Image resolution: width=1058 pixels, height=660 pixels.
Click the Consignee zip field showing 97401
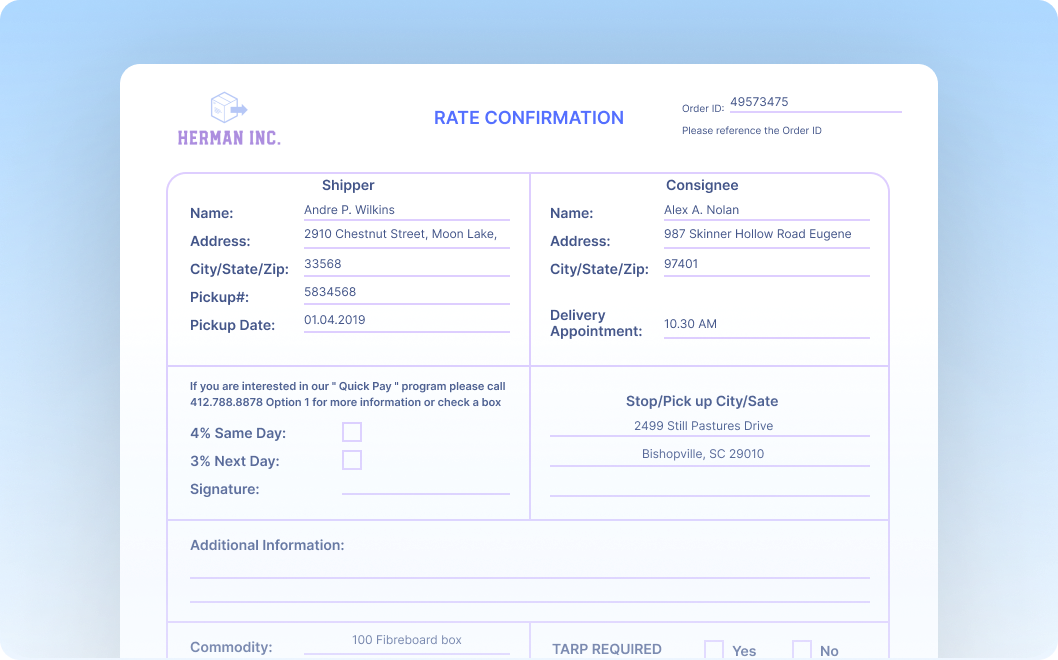pos(766,264)
